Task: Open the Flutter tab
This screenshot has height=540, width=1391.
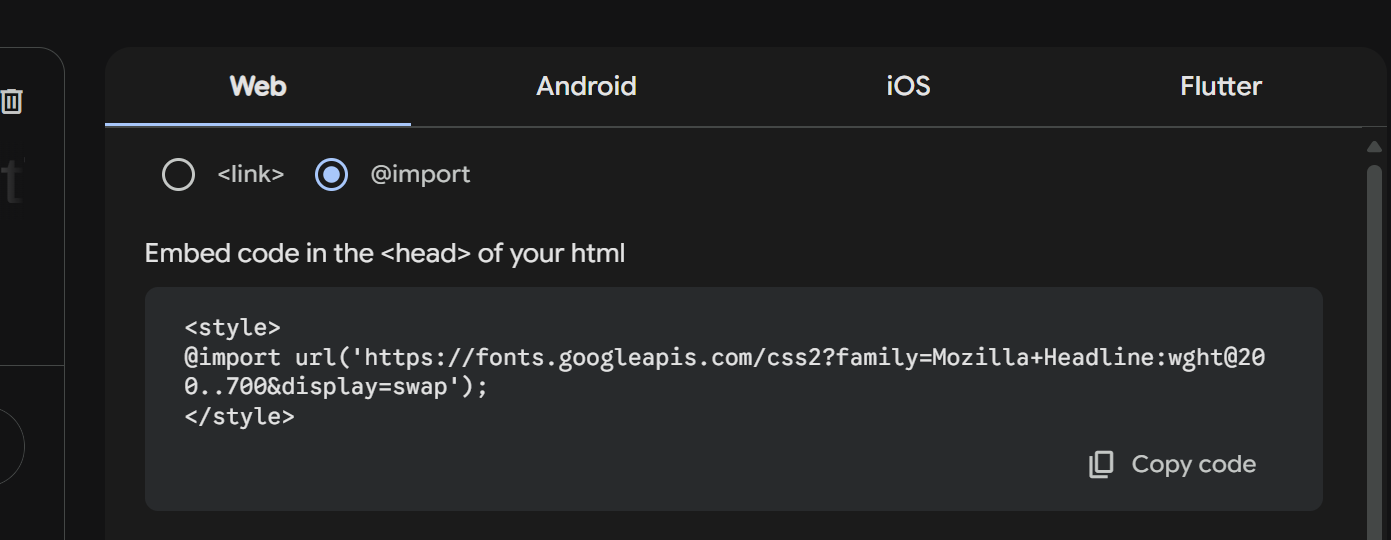Action: pos(1220,87)
